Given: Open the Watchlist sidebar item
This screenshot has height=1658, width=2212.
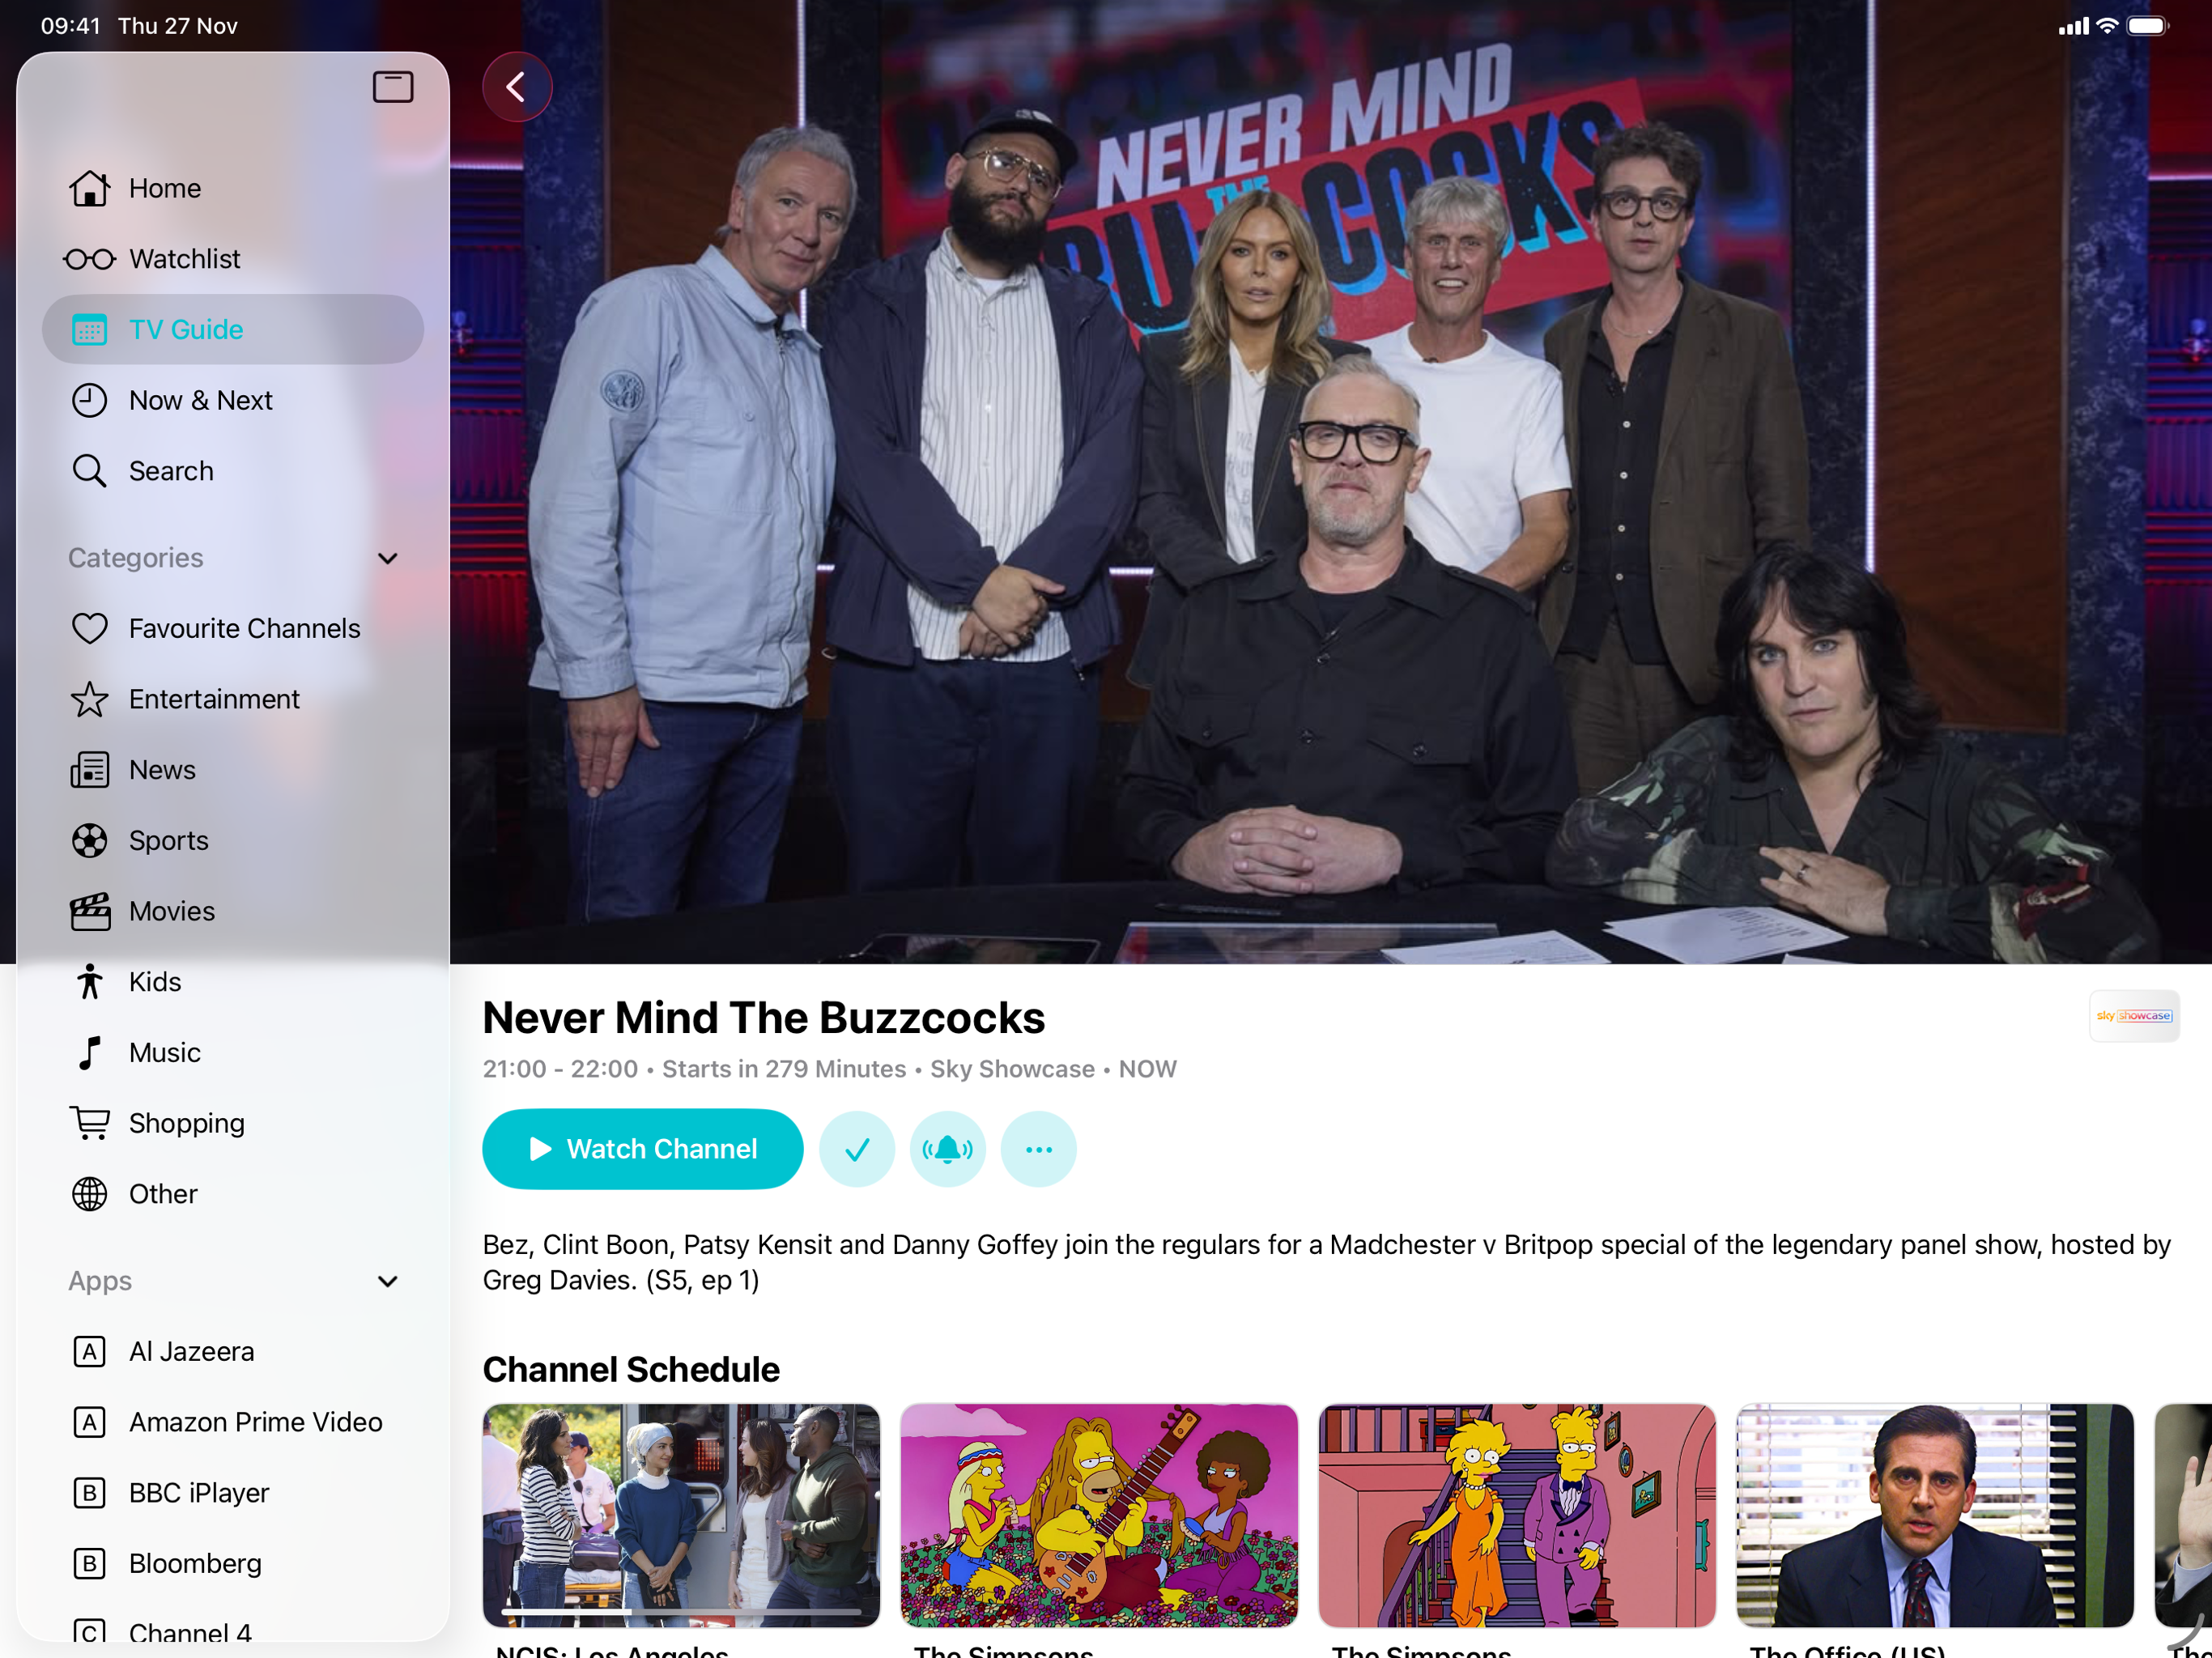Looking at the screenshot, I should pos(185,259).
